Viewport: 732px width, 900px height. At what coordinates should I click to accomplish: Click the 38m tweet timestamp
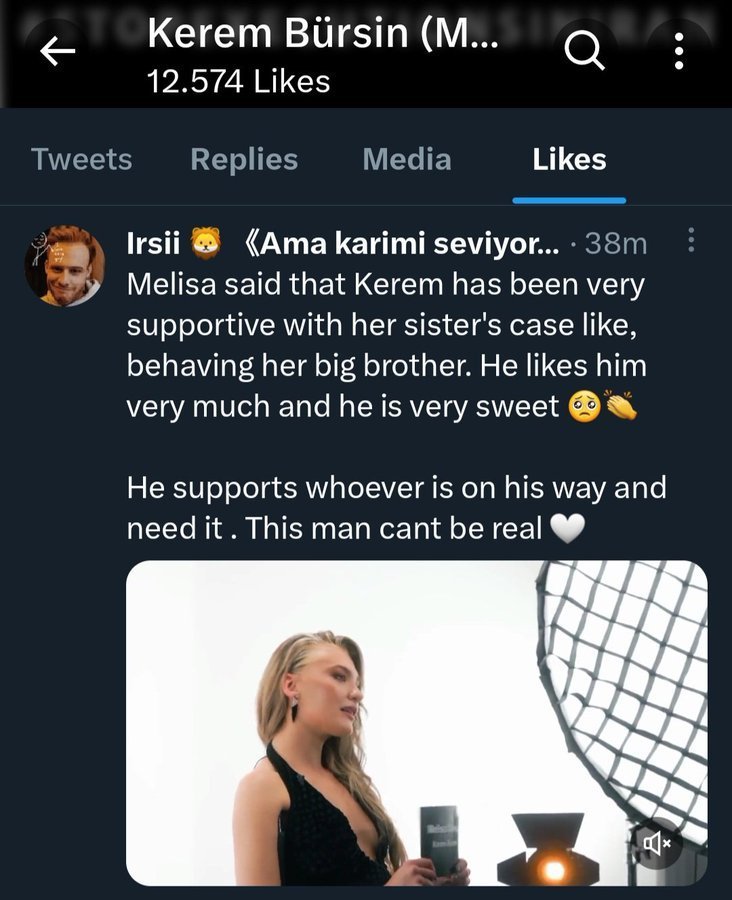pos(615,243)
